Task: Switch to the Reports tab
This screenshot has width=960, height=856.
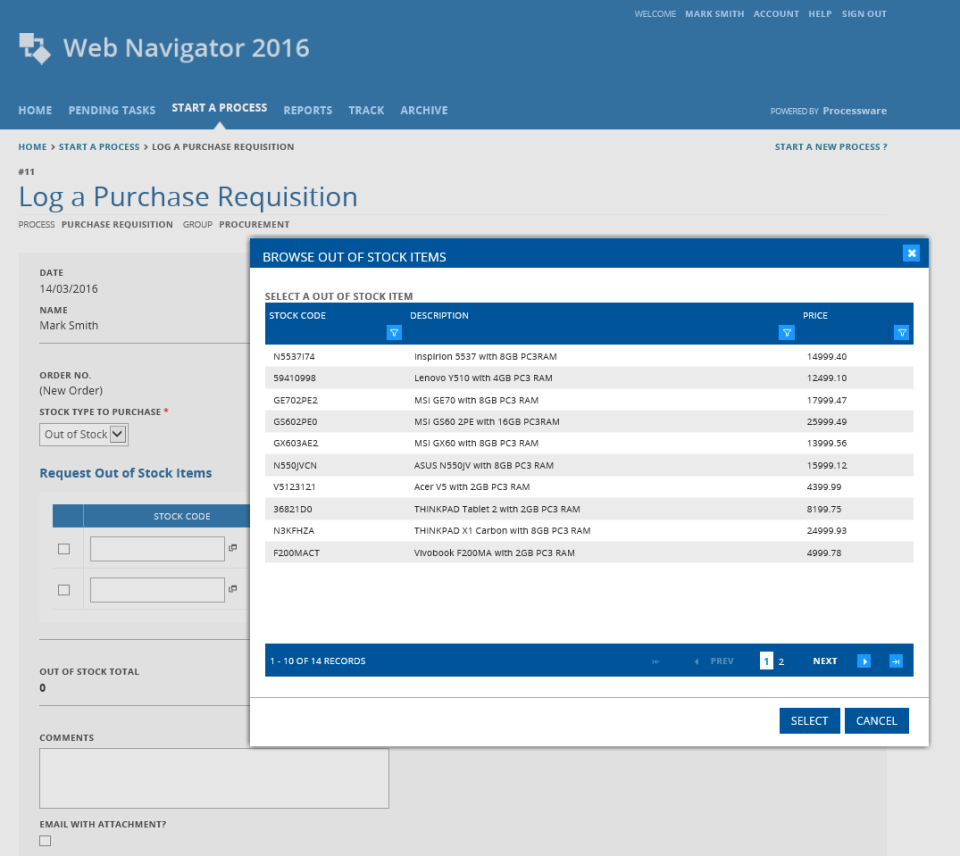Action: click(307, 110)
